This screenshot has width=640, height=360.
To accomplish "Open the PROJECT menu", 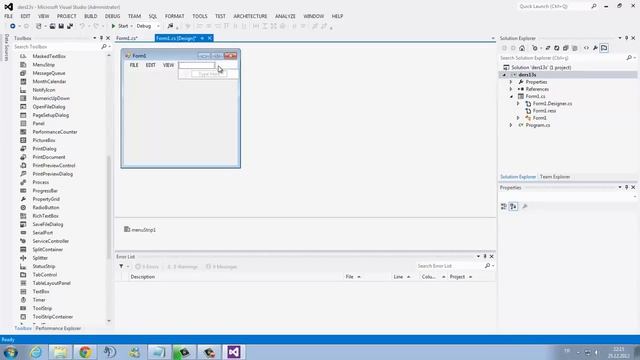I will click(67, 16).
